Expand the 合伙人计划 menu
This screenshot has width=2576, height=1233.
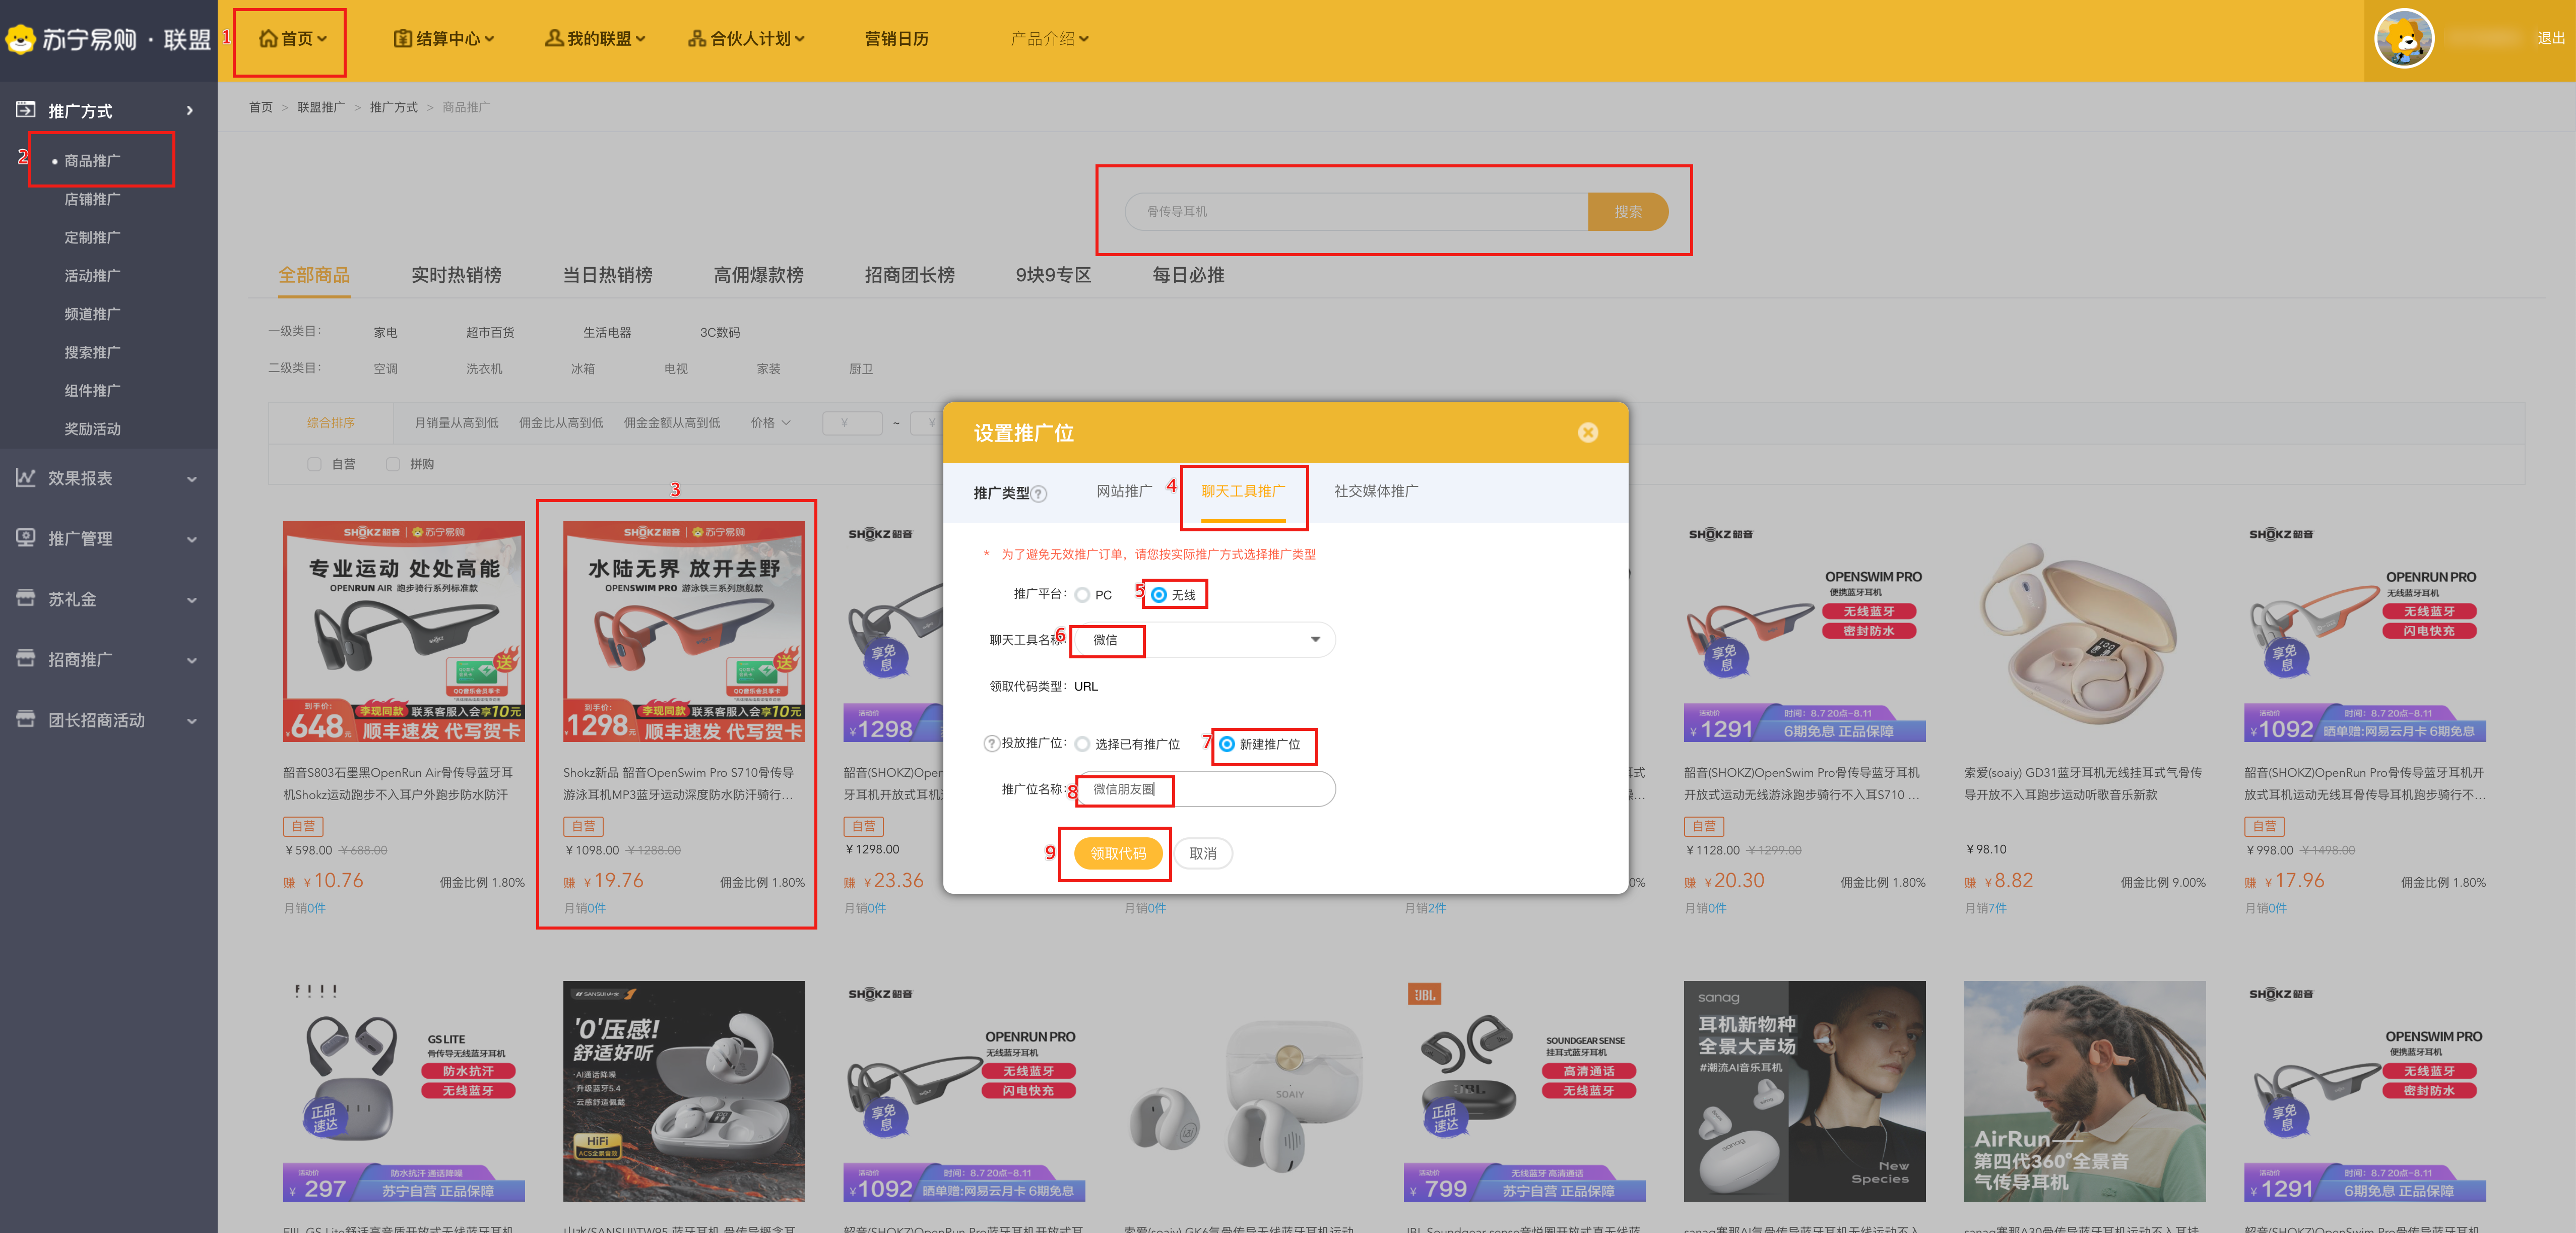click(x=799, y=39)
